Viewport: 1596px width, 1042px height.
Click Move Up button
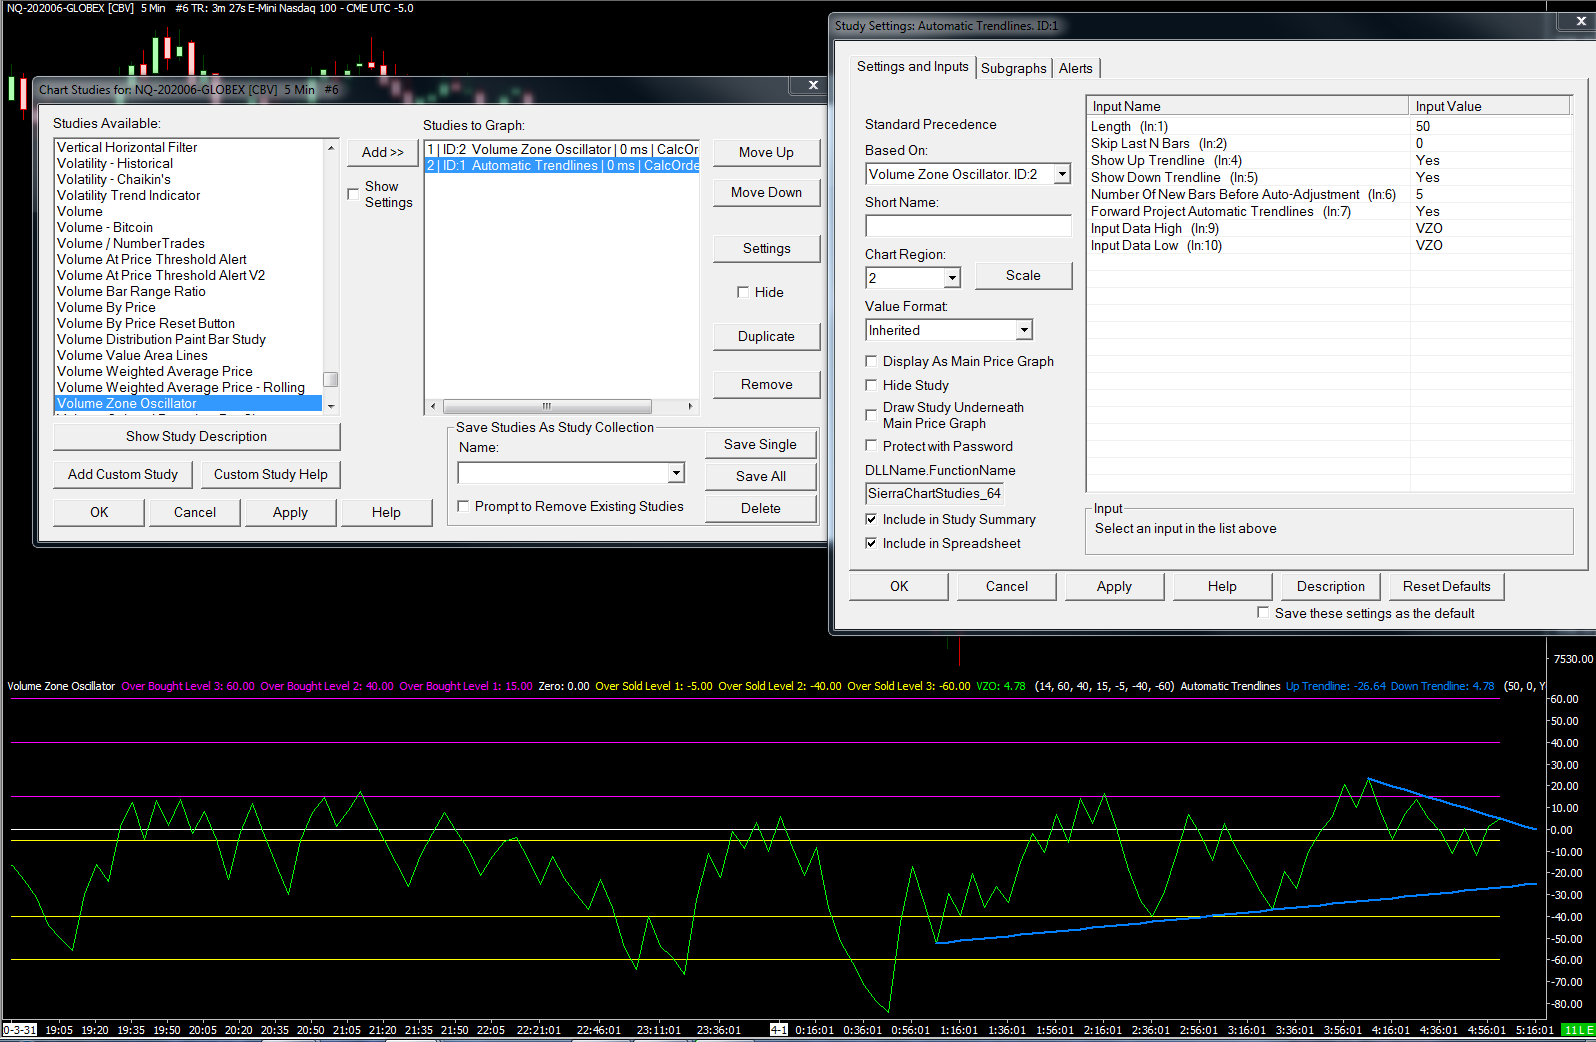766,152
